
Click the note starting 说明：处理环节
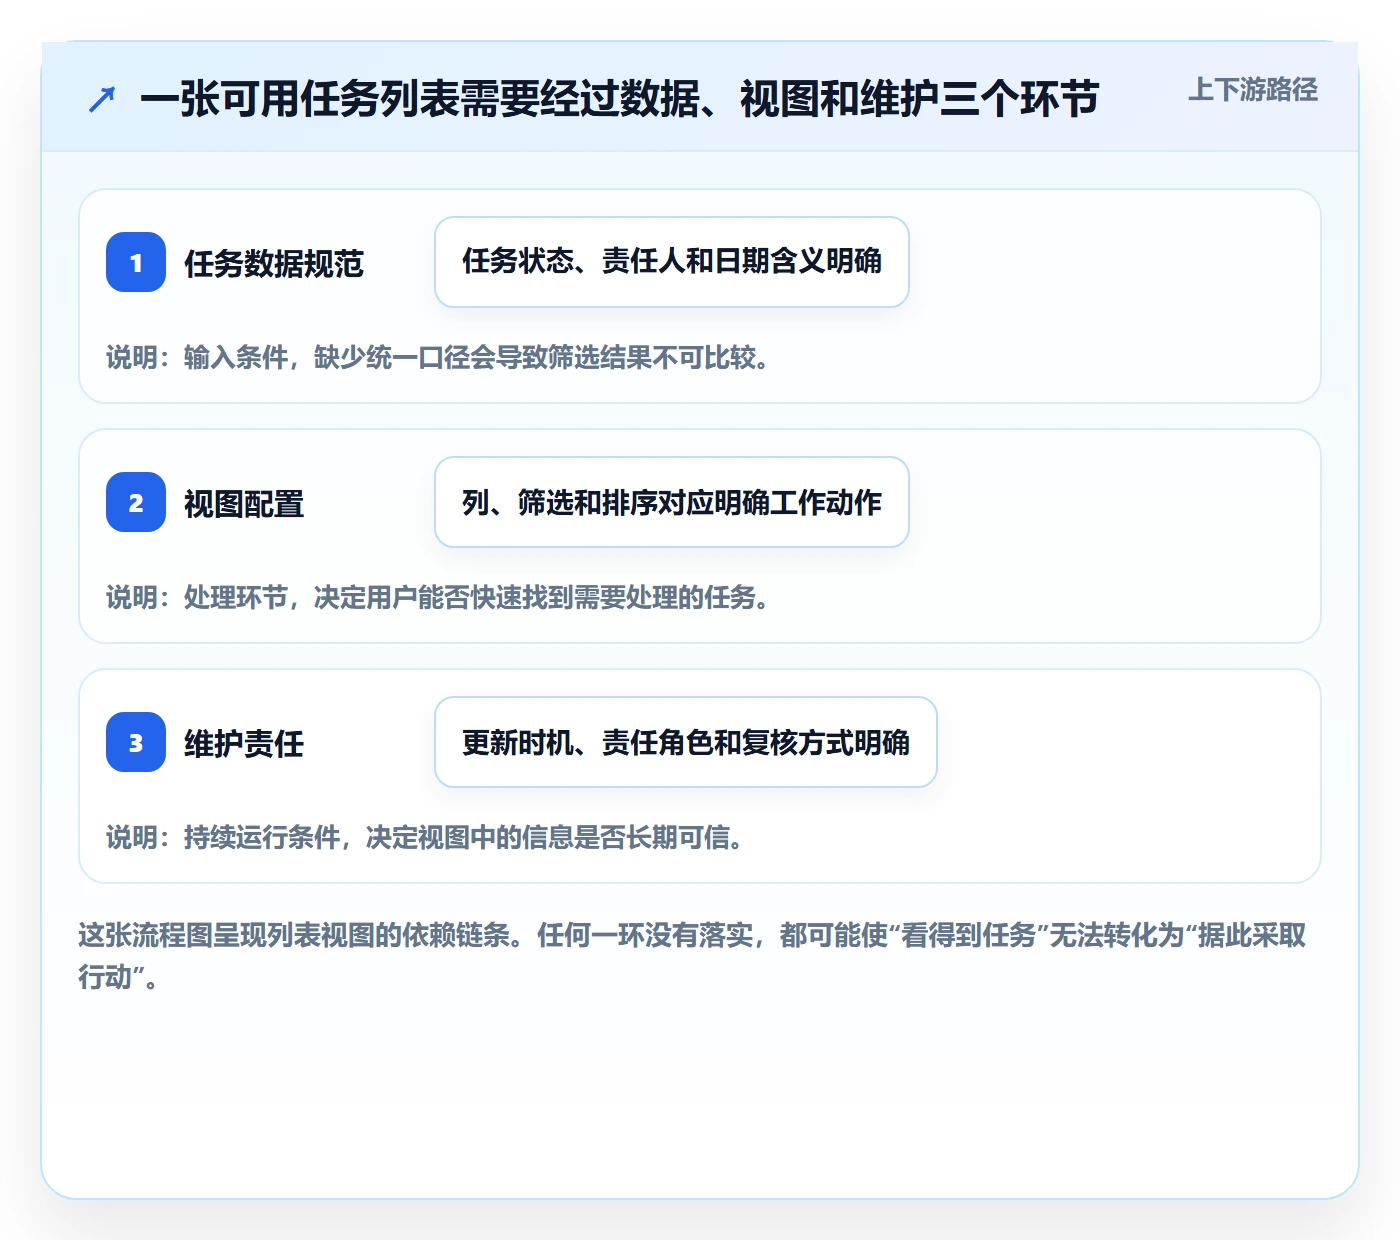pyautogui.click(x=438, y=598)
